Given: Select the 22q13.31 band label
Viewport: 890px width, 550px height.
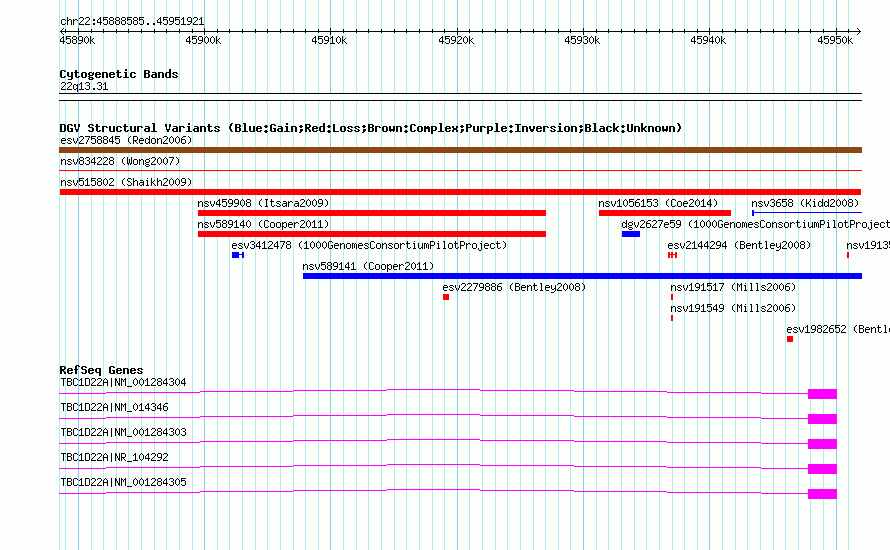Looking at the screenshot, I should 84,87.
